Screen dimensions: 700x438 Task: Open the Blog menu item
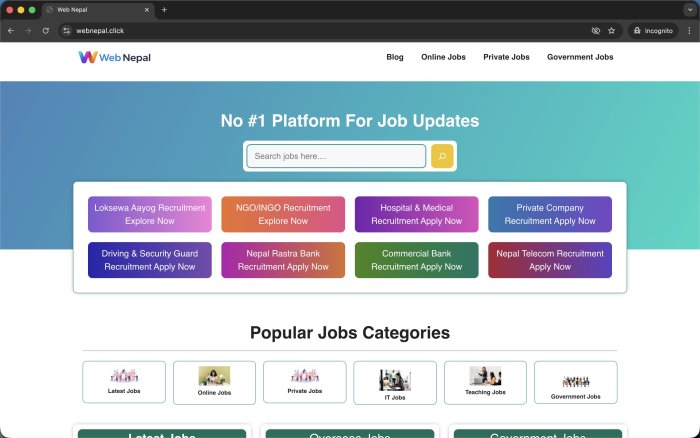pos(395,57)
